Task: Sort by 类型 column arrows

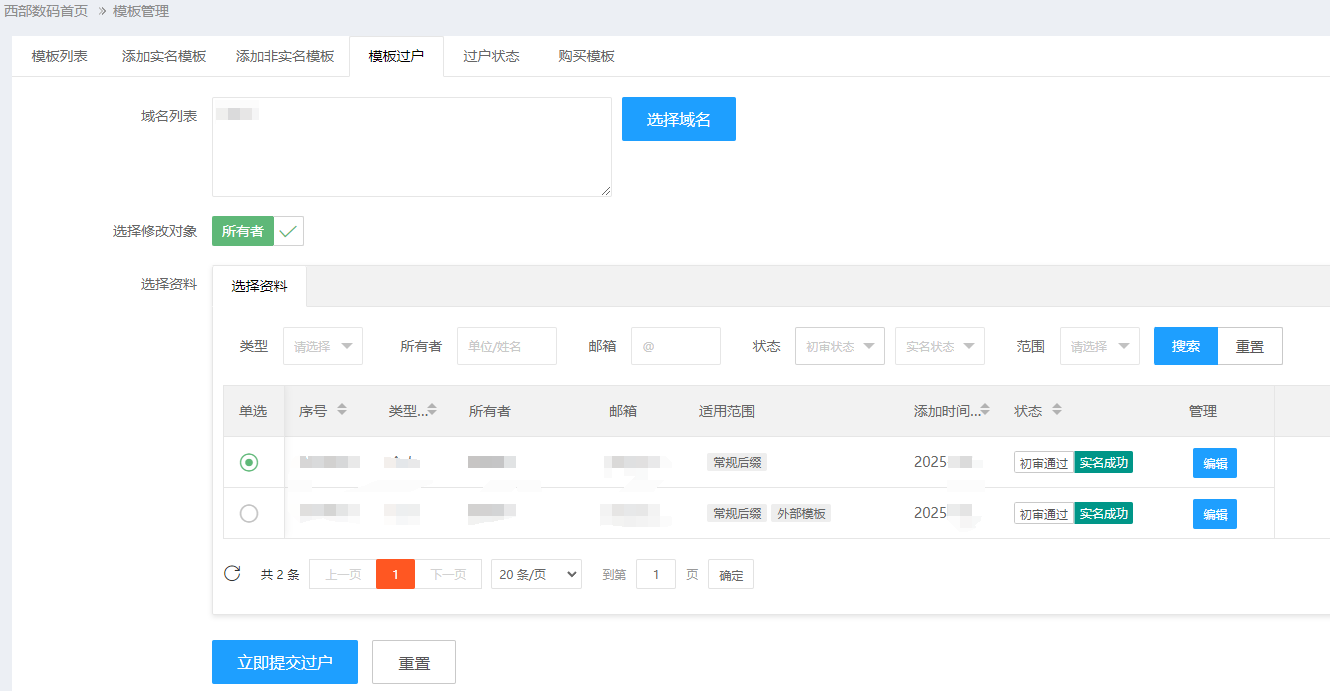Action: click(432, 410)
